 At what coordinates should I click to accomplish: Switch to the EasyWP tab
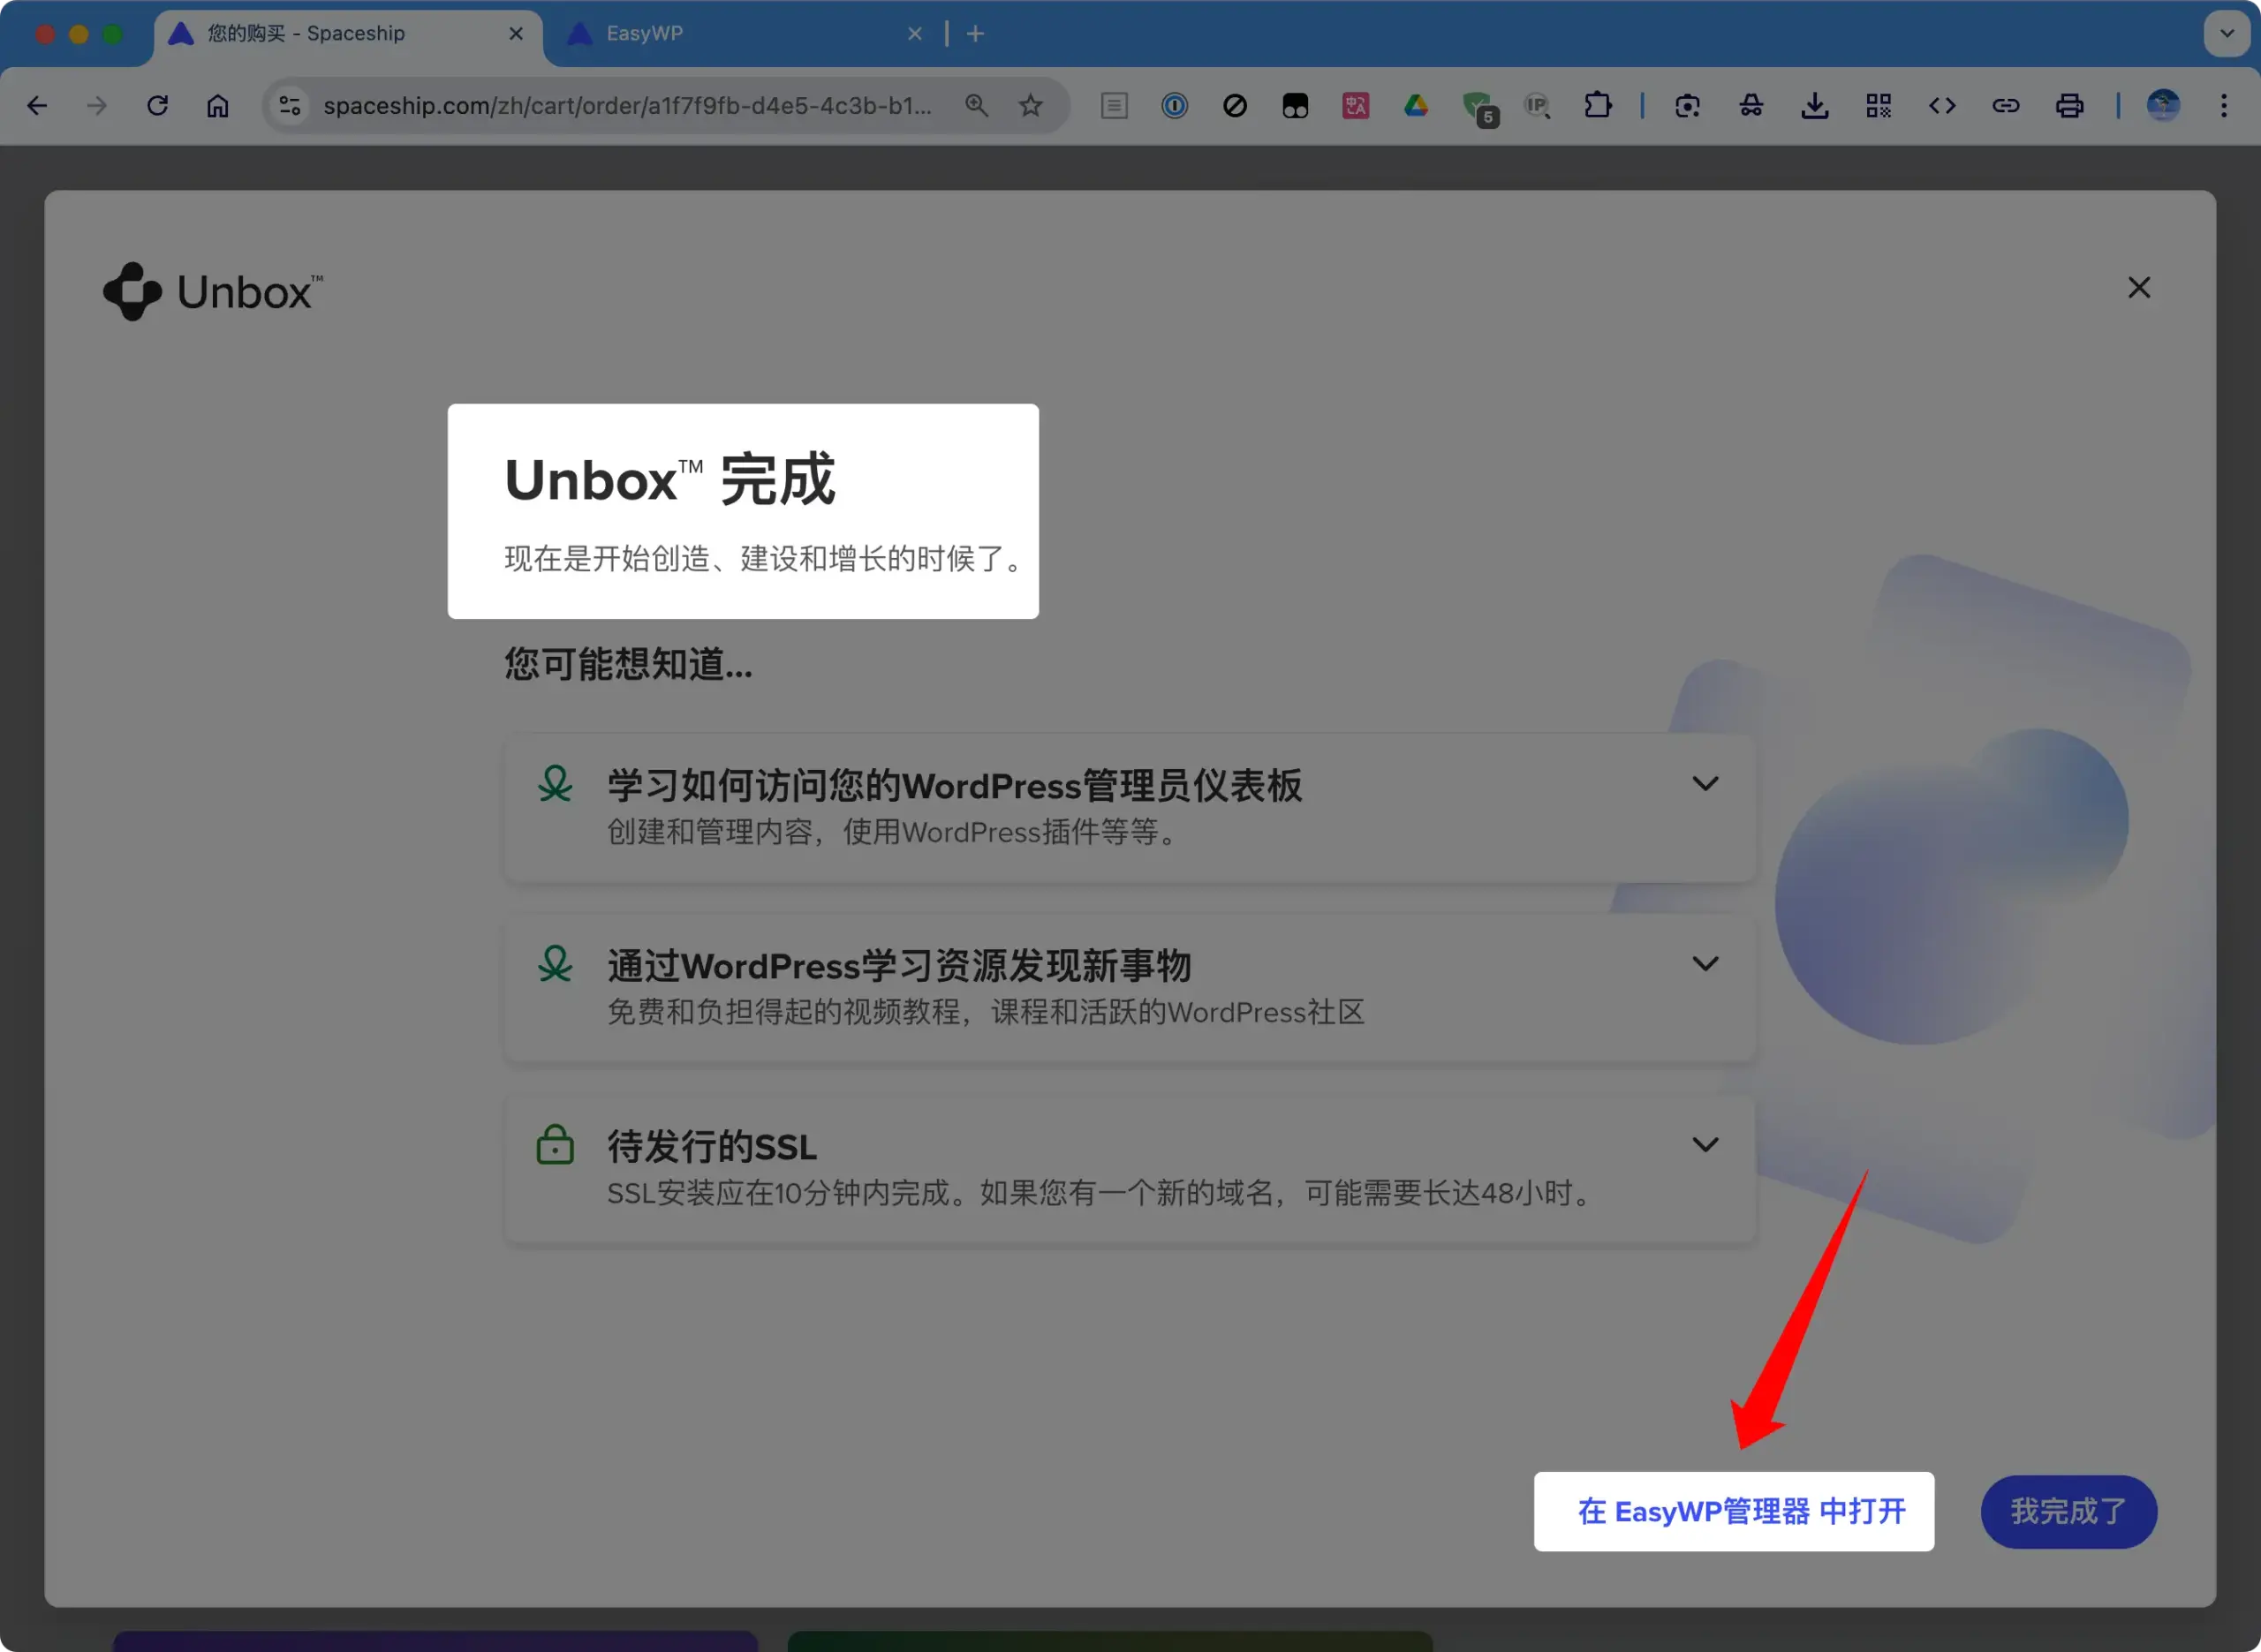(745, 34)
